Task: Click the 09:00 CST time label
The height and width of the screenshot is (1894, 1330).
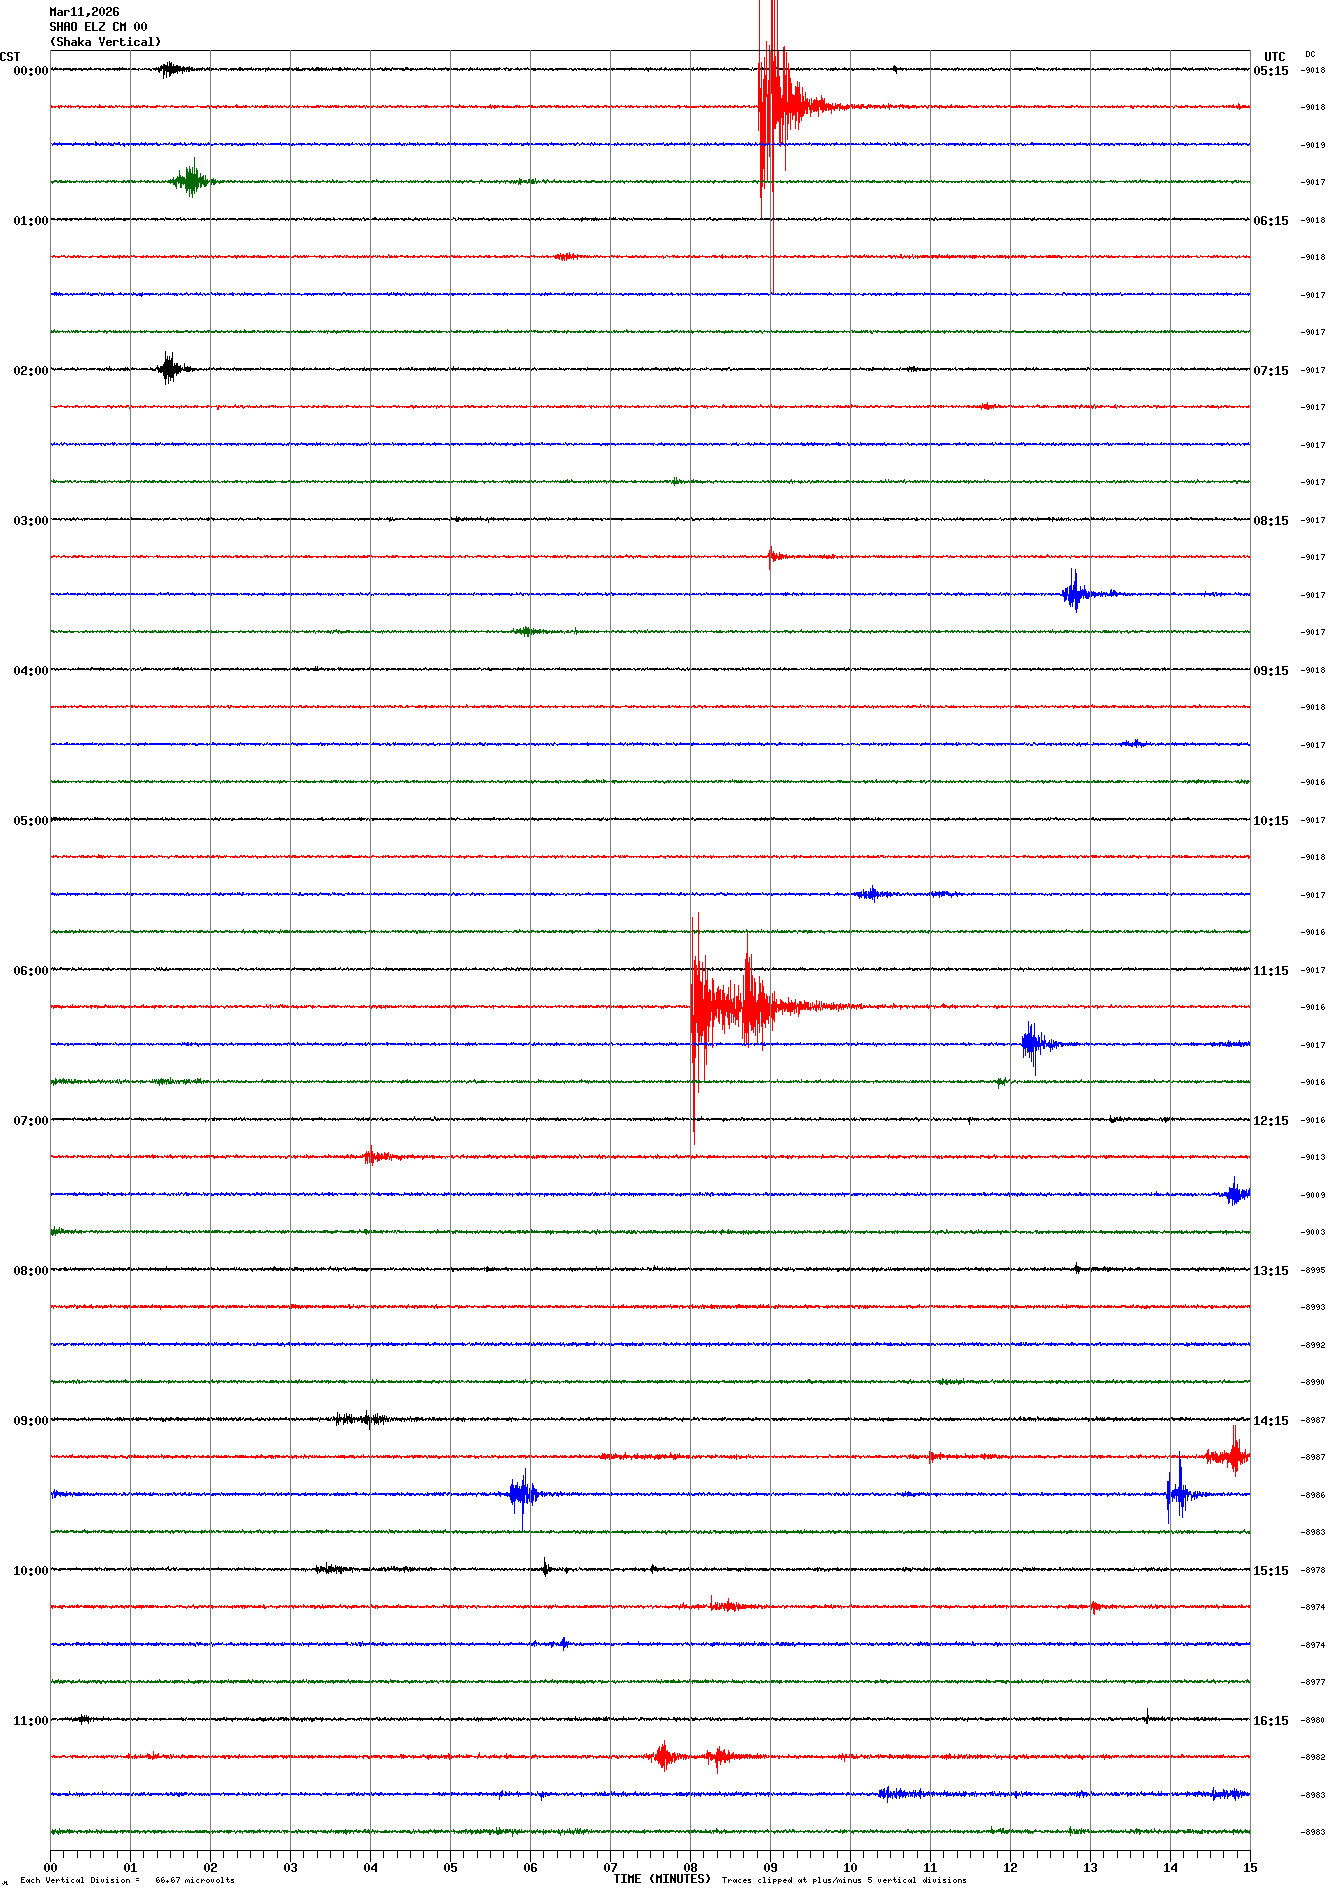Action: [30, 1421]
